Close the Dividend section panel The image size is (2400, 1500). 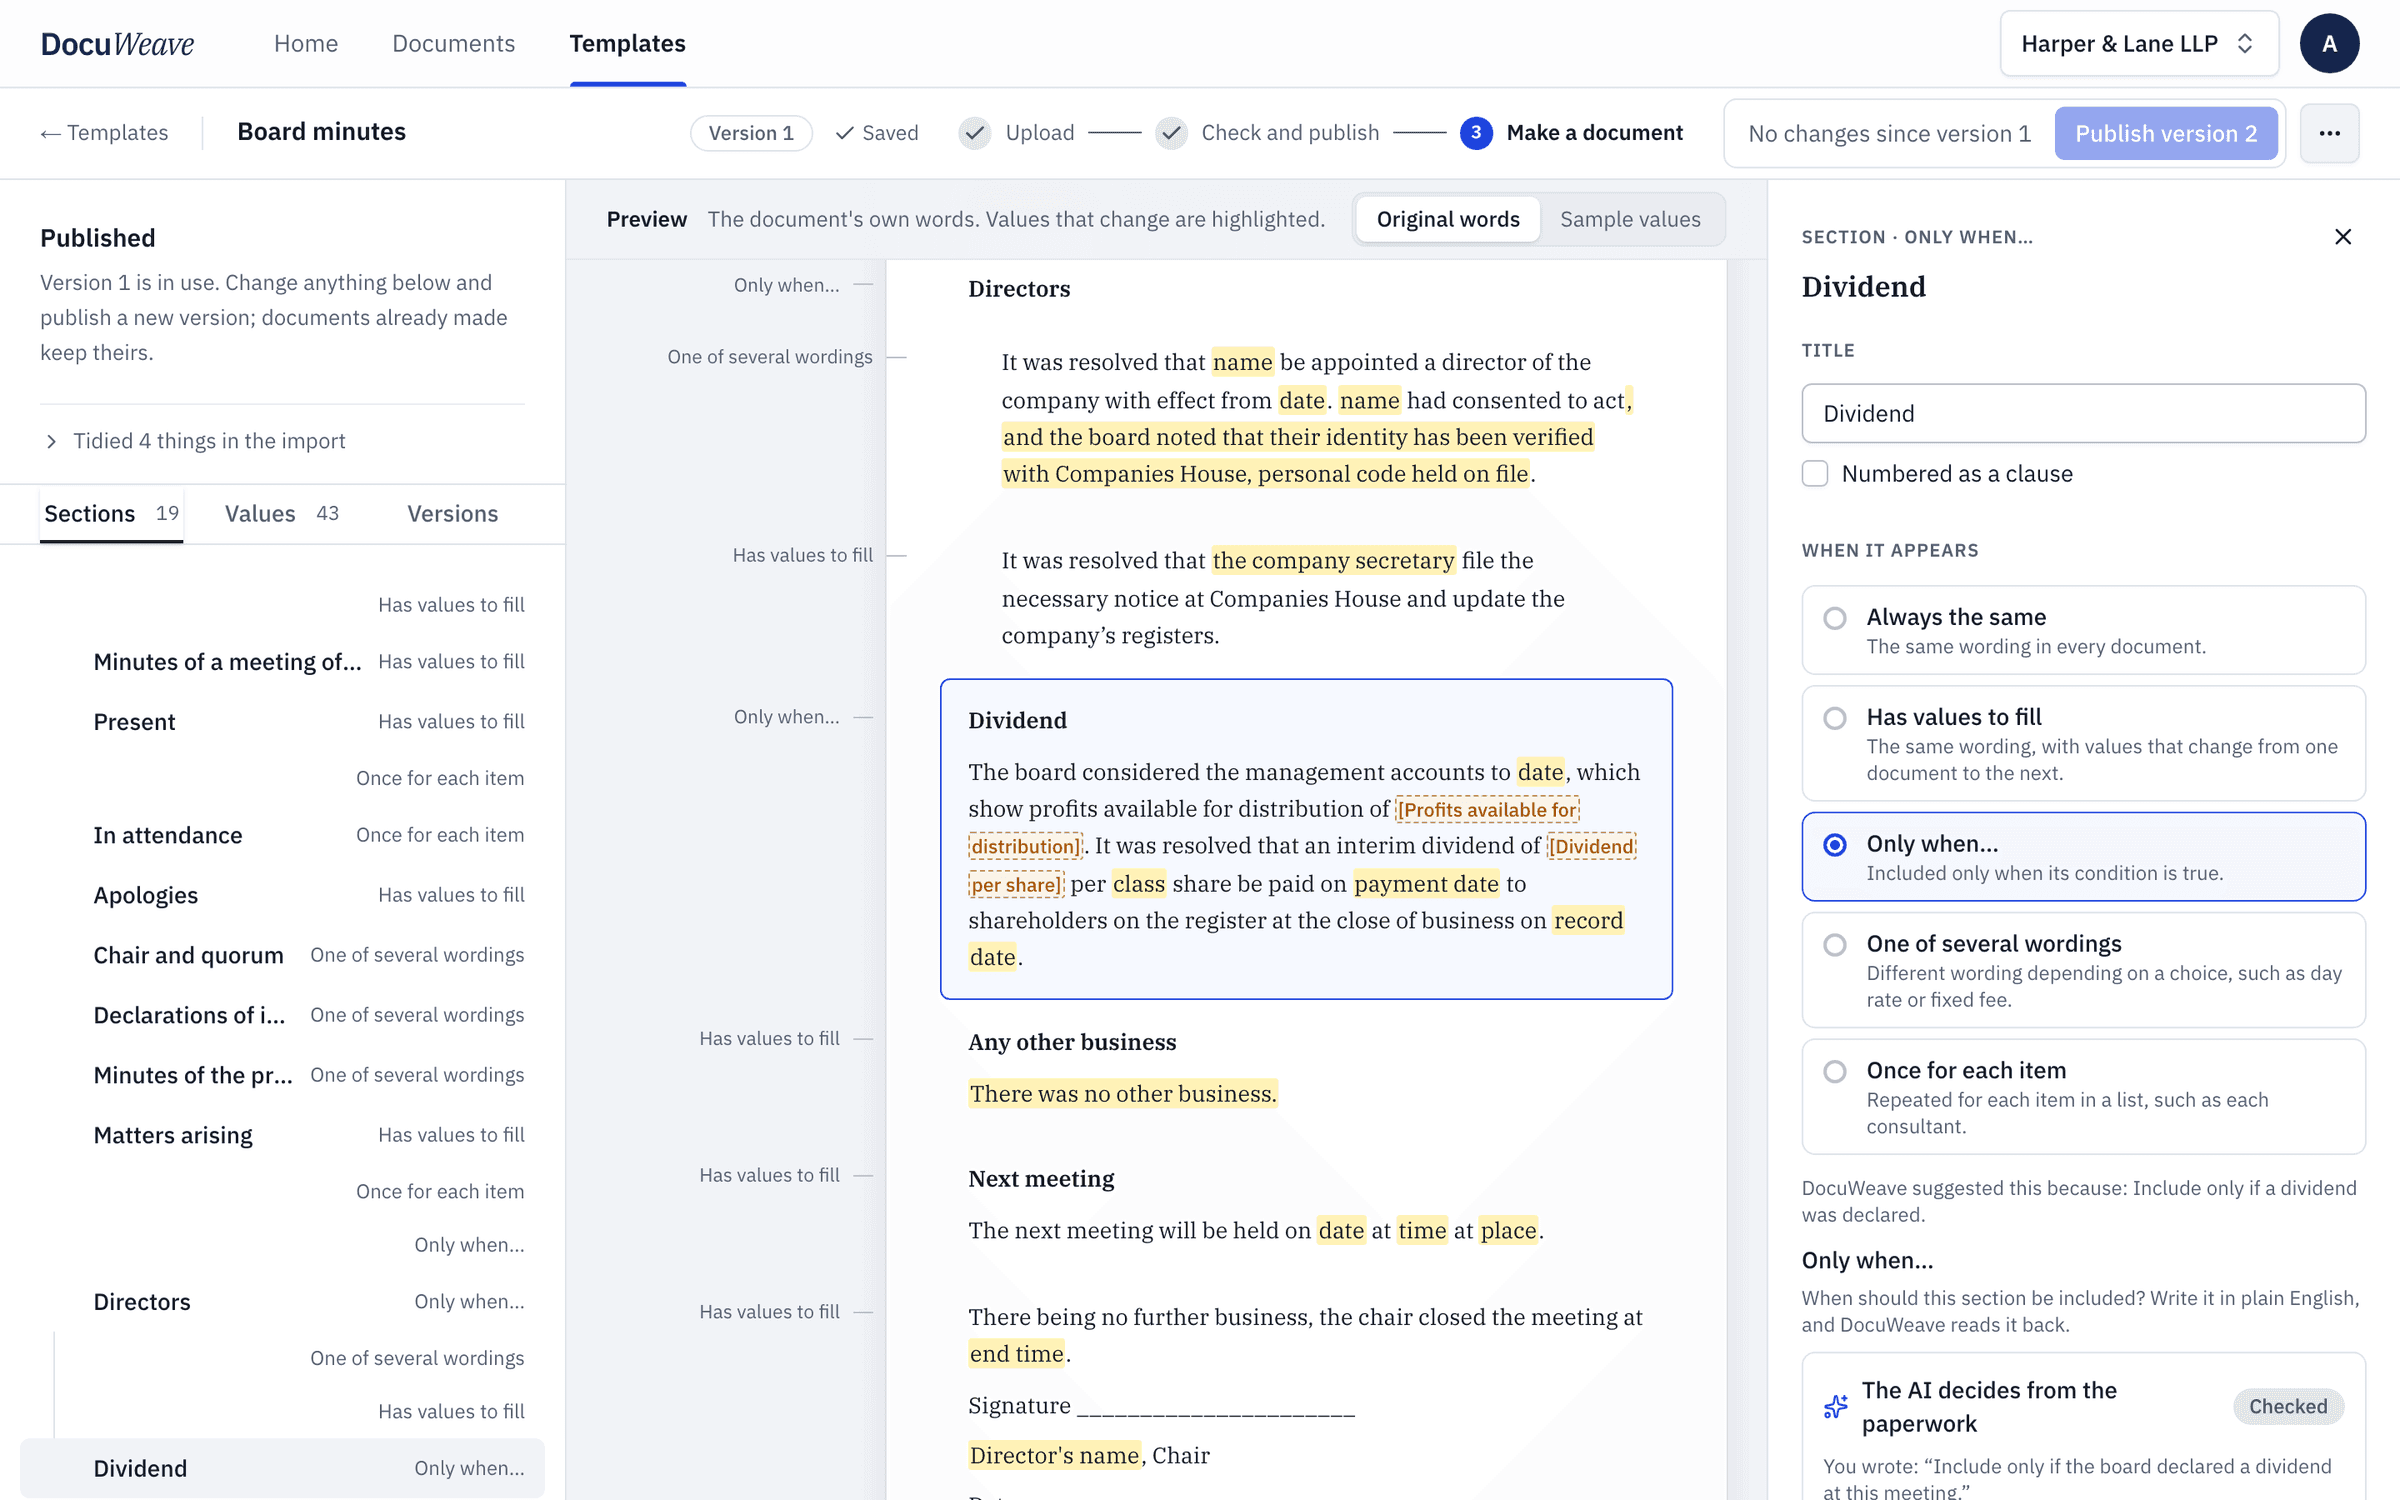click(2343, 237)
